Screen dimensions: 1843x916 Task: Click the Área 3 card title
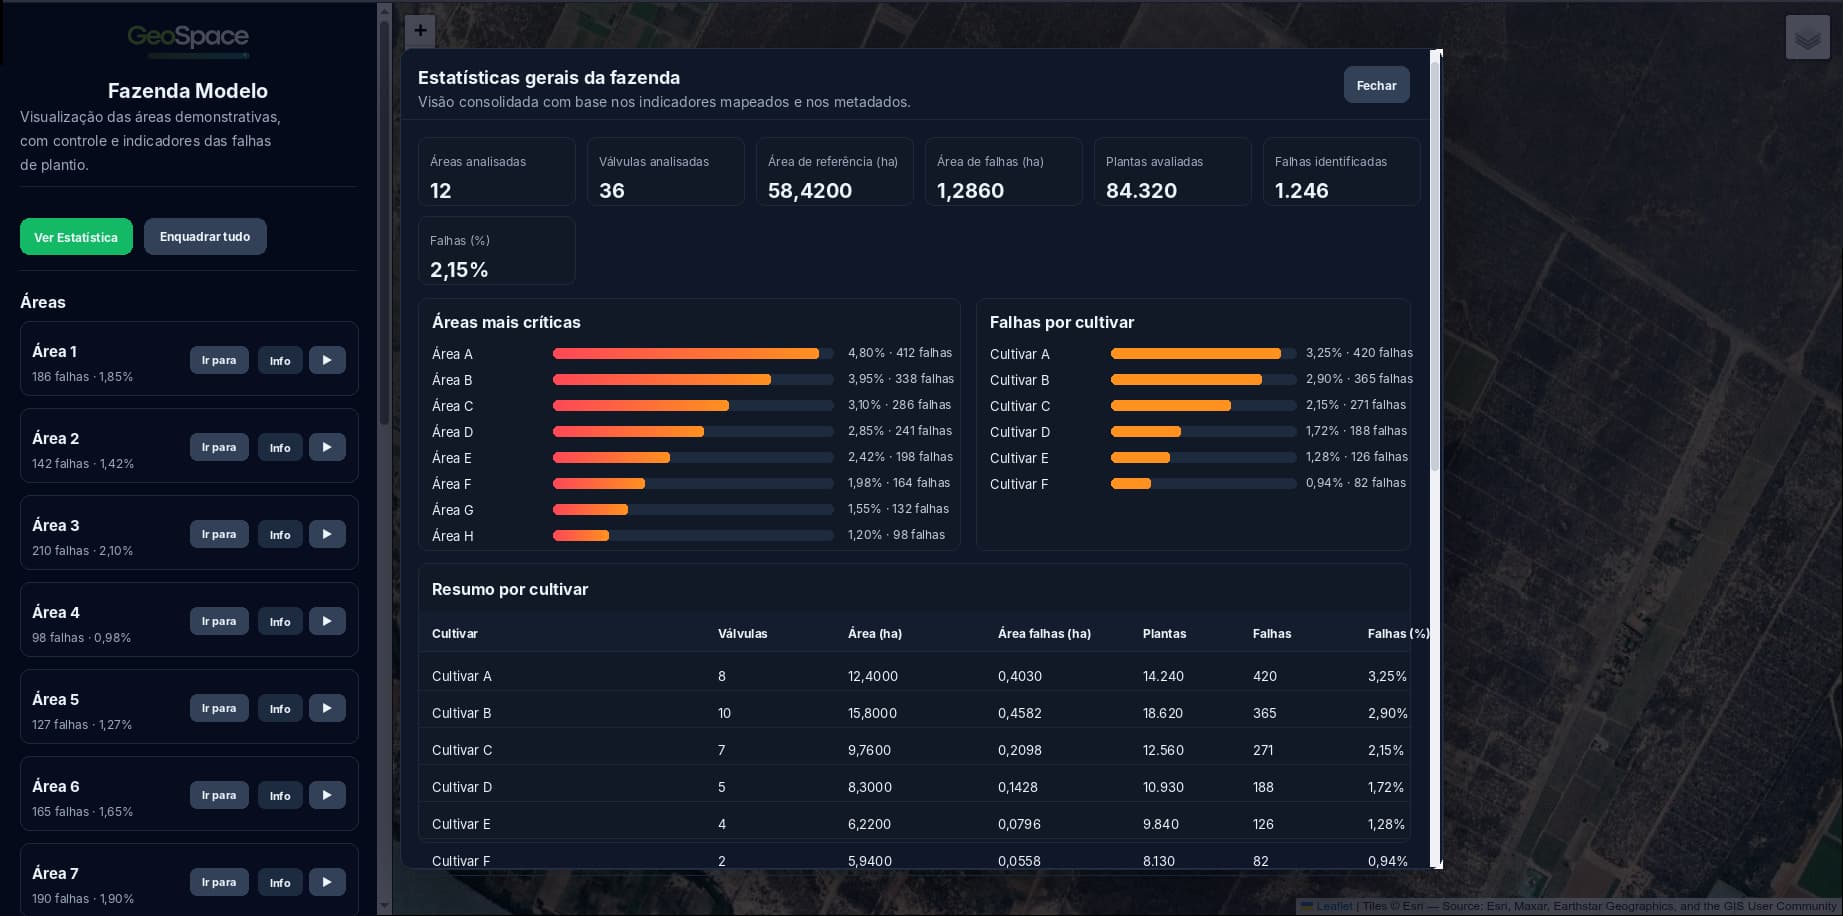(56, 526)
